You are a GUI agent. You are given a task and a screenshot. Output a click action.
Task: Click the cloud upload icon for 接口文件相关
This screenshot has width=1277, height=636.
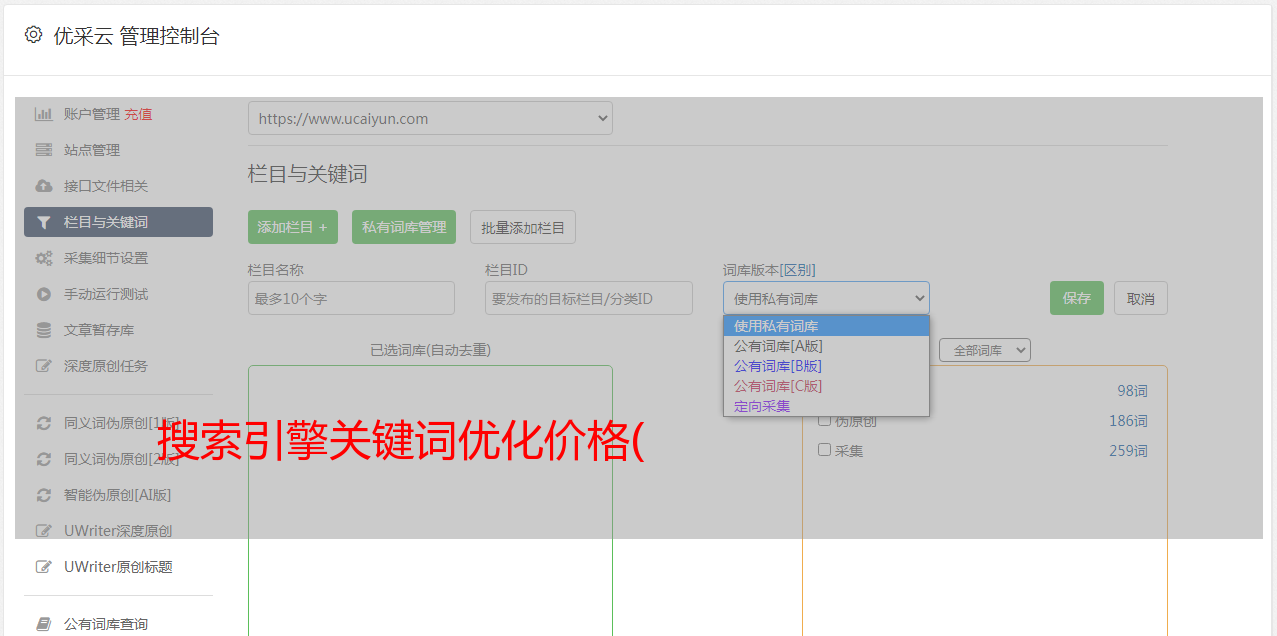coord(44,186)
